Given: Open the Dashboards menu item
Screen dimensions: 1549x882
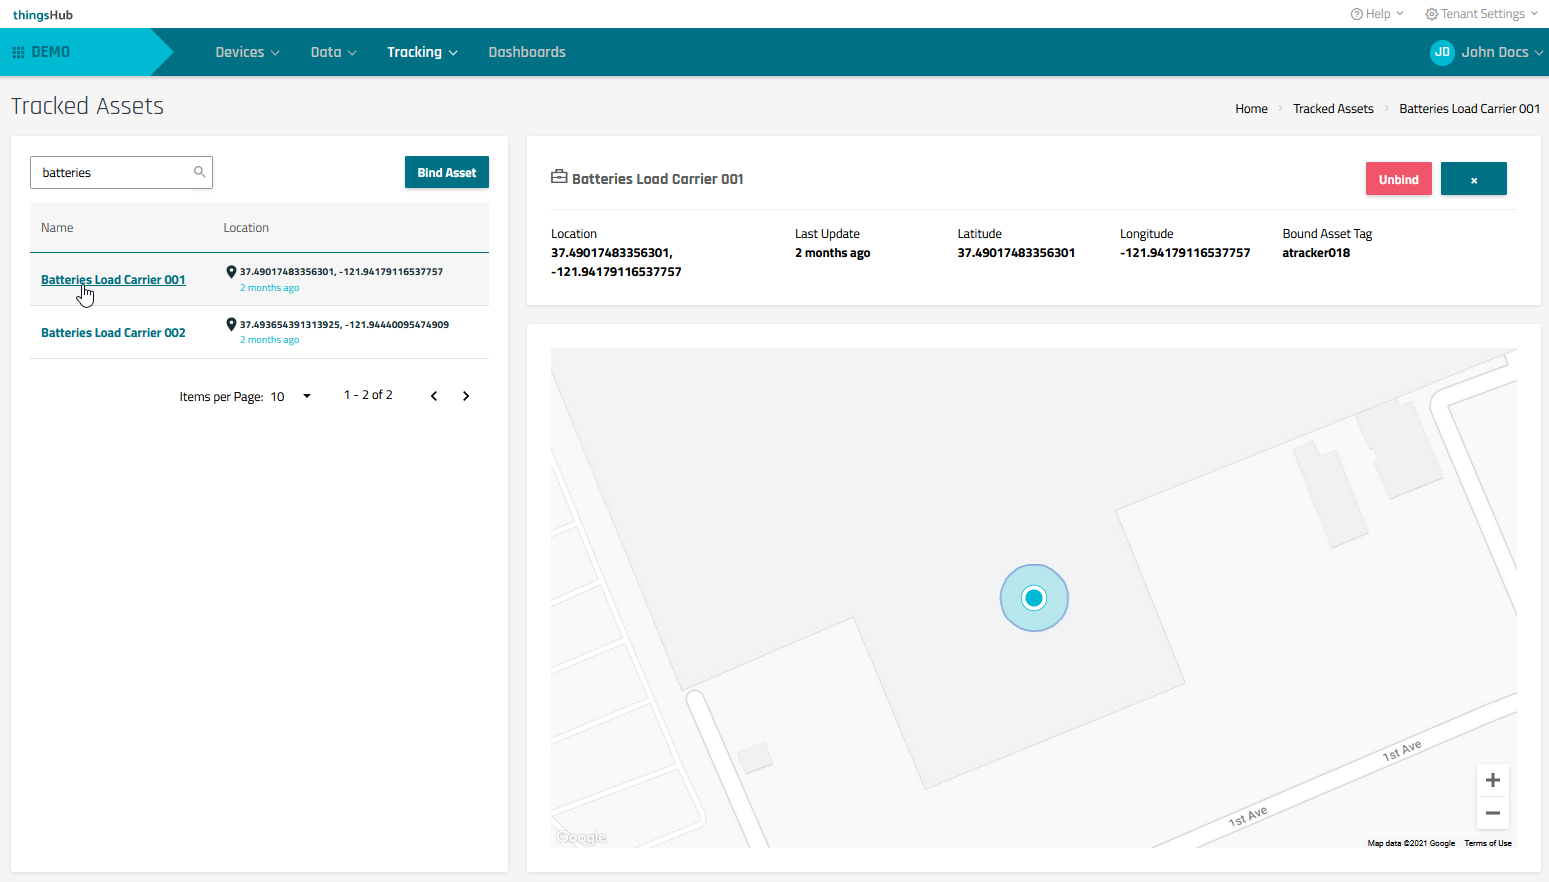Looking at the screenshot, I should 527,52.
